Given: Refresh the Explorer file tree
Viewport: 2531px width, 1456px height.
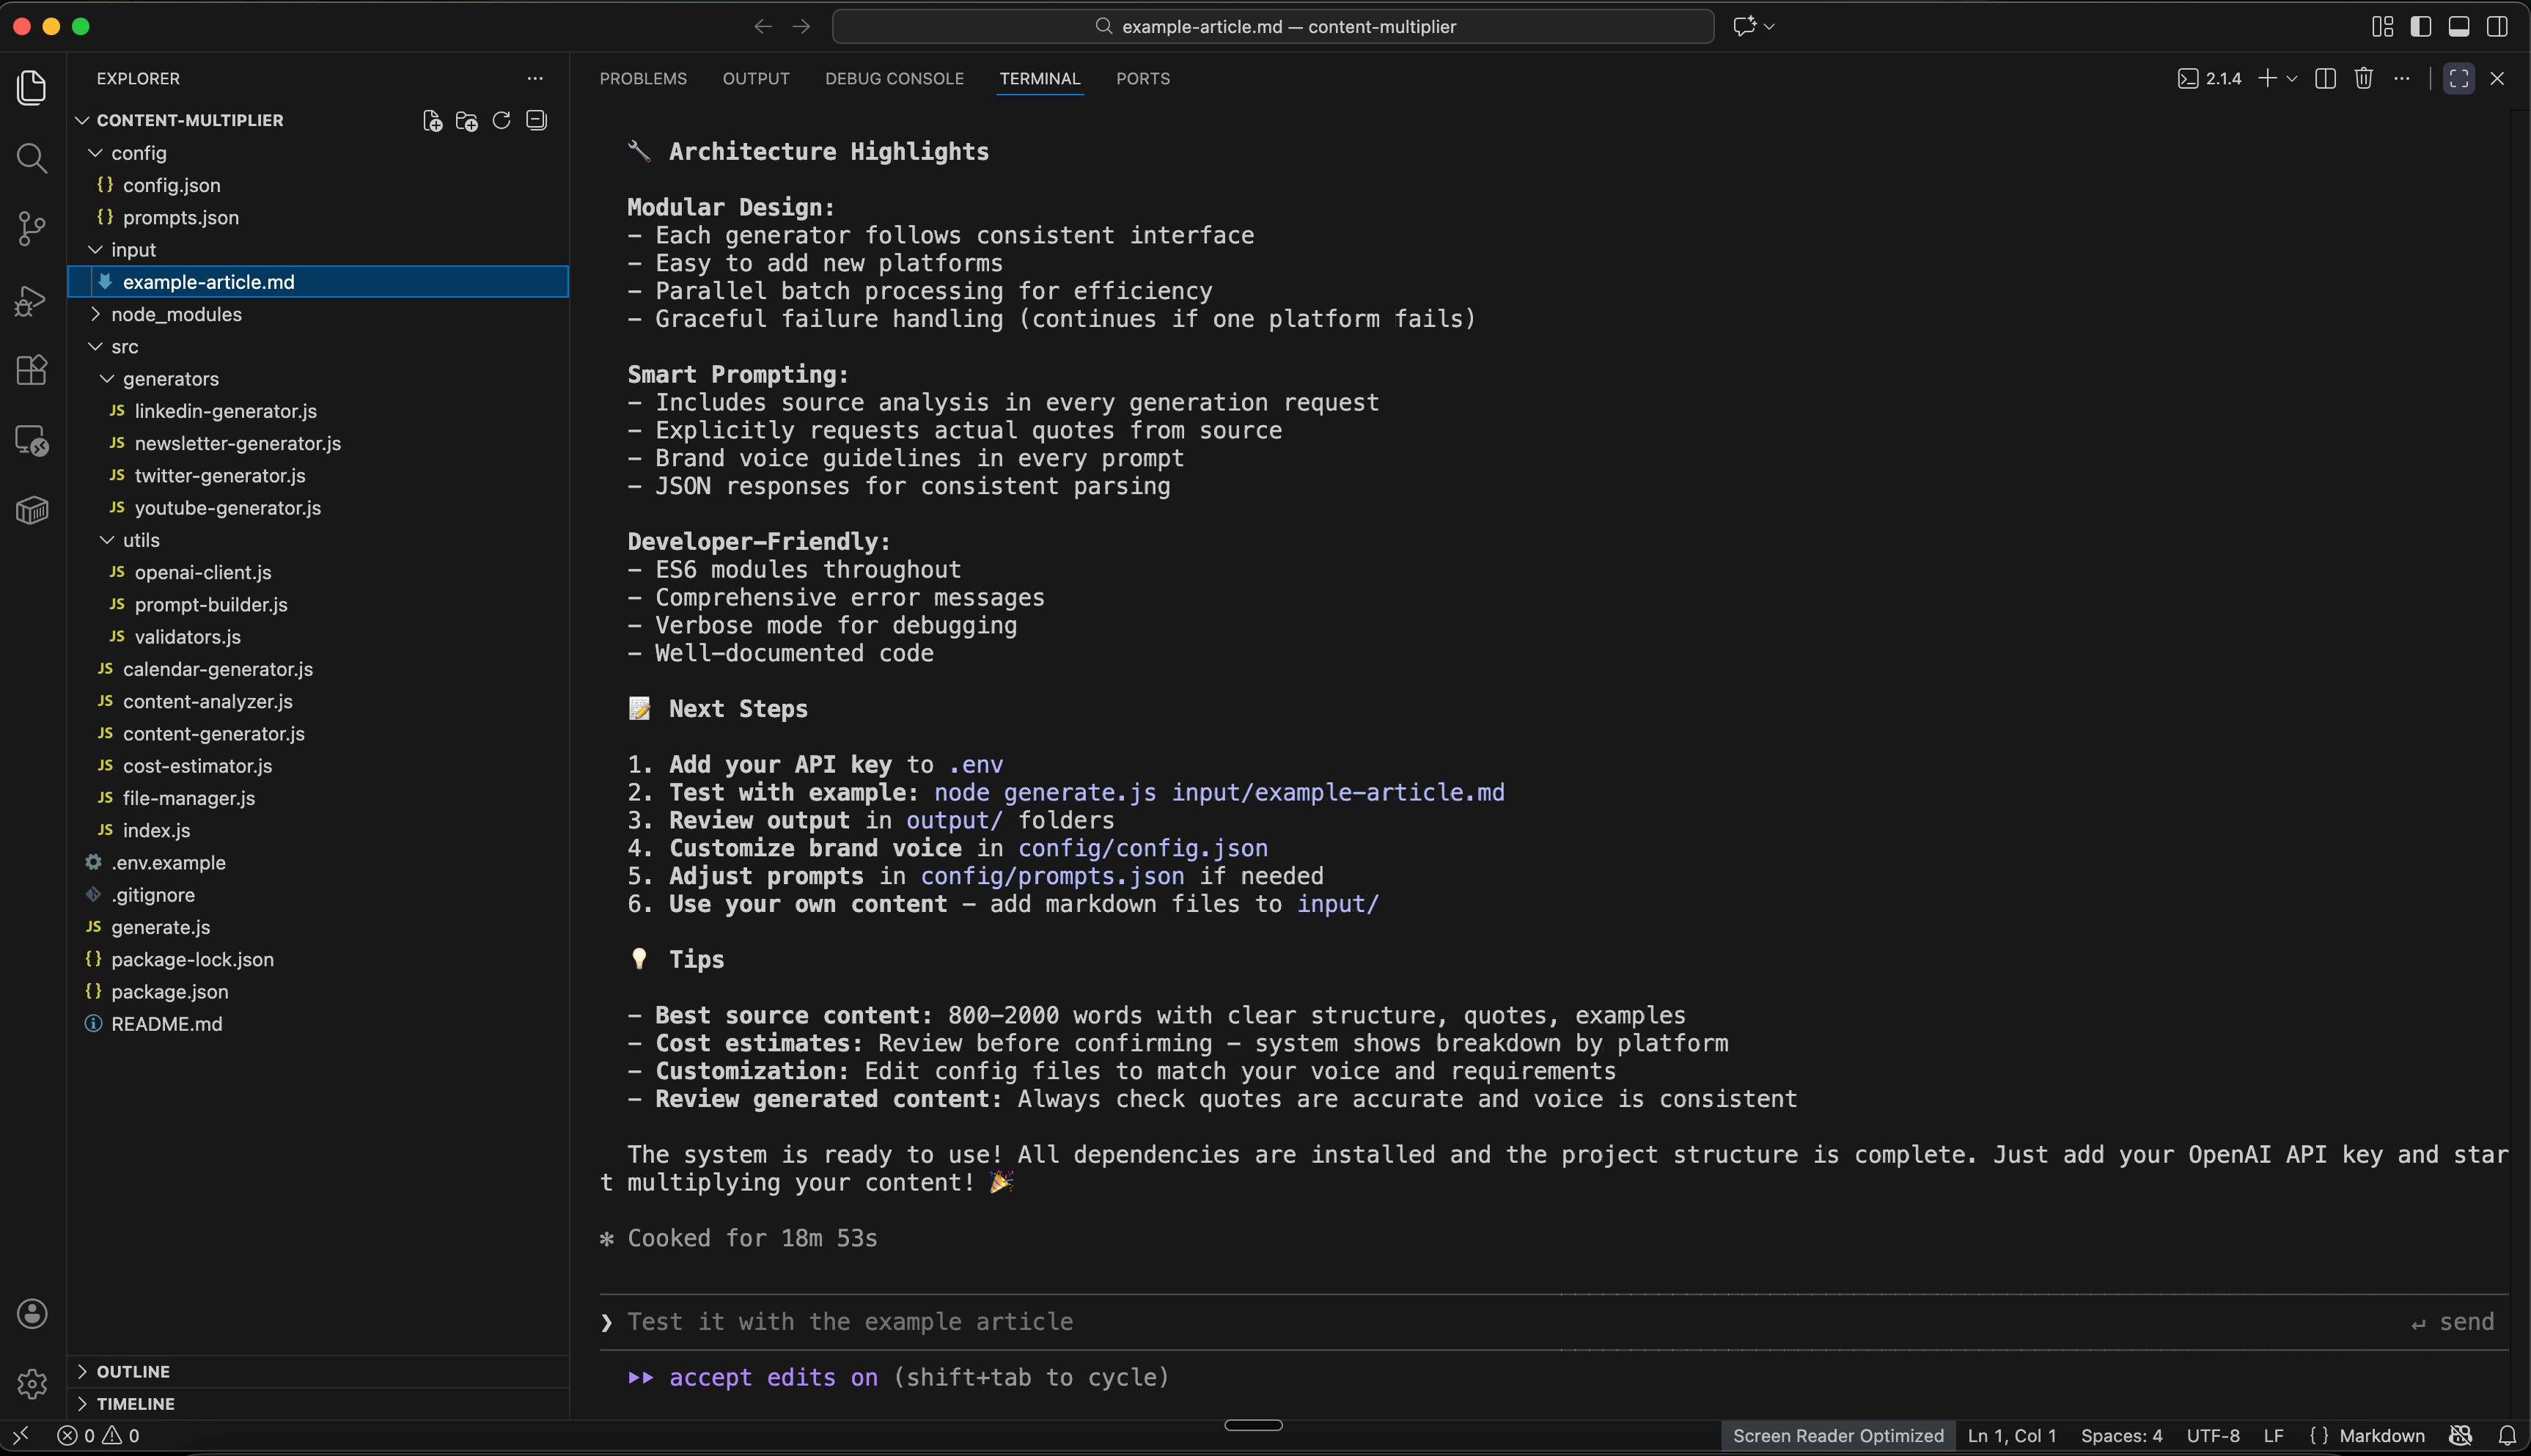Looking at the screenshot, I should point(502,121).
